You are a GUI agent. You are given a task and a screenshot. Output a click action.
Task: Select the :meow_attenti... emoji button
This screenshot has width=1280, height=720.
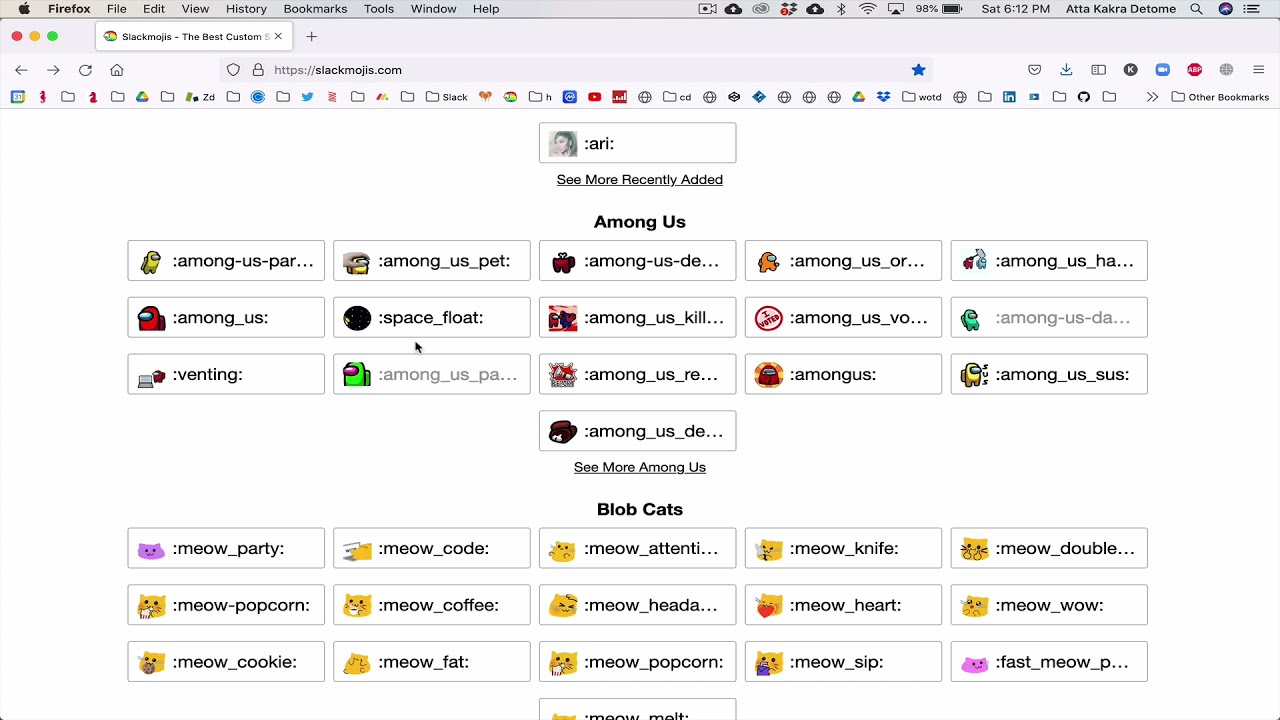pos(638,548)
